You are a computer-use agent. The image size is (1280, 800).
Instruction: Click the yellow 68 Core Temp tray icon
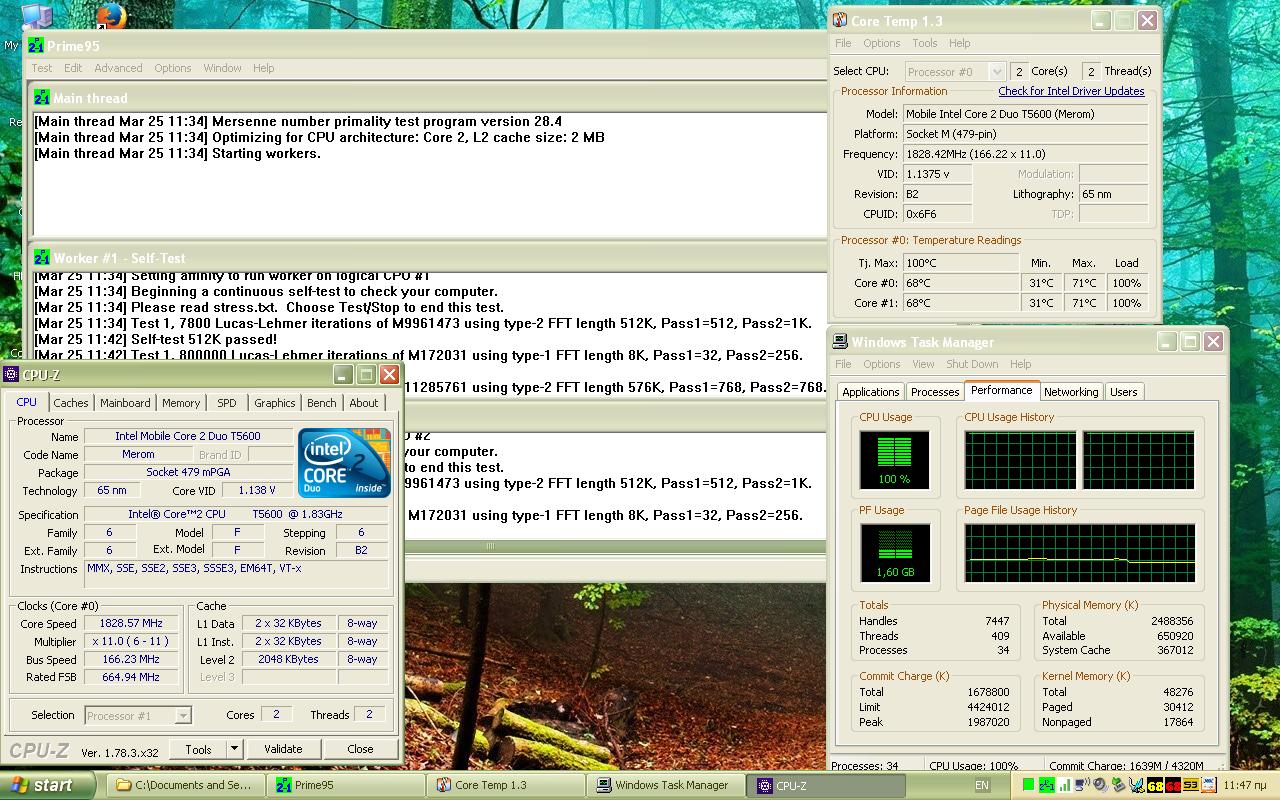[1155, 785]
